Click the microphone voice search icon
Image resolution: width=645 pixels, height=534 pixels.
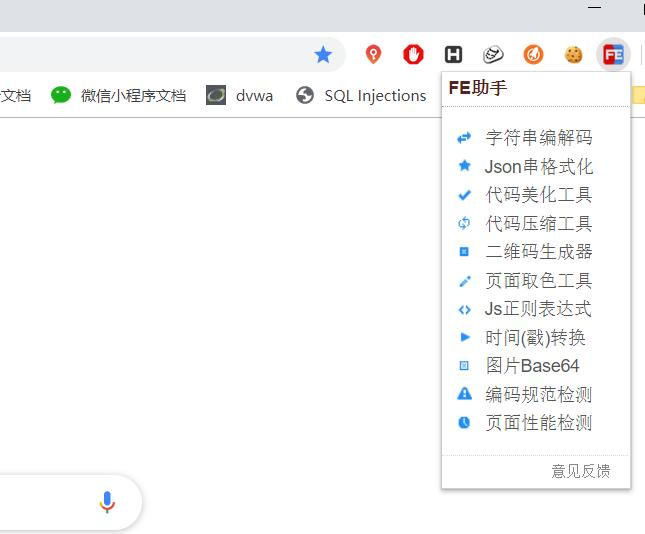(x=107, y=502)
